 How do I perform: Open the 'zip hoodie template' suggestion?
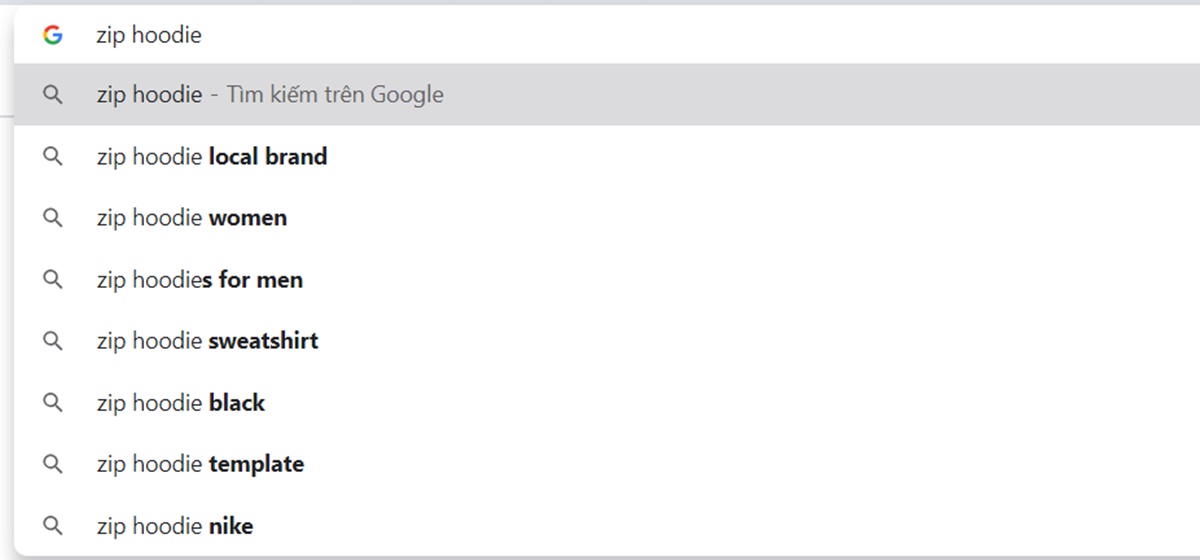point(607,464)
